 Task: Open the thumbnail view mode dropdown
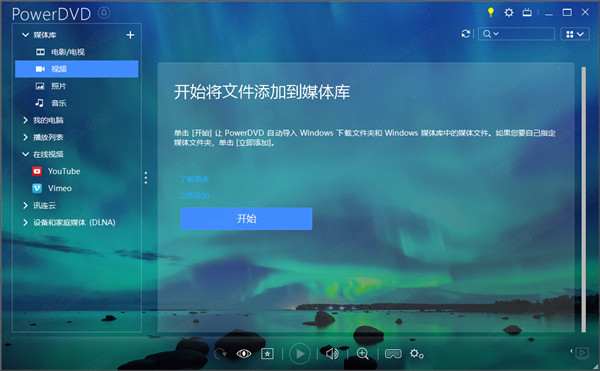pos(575,34)
